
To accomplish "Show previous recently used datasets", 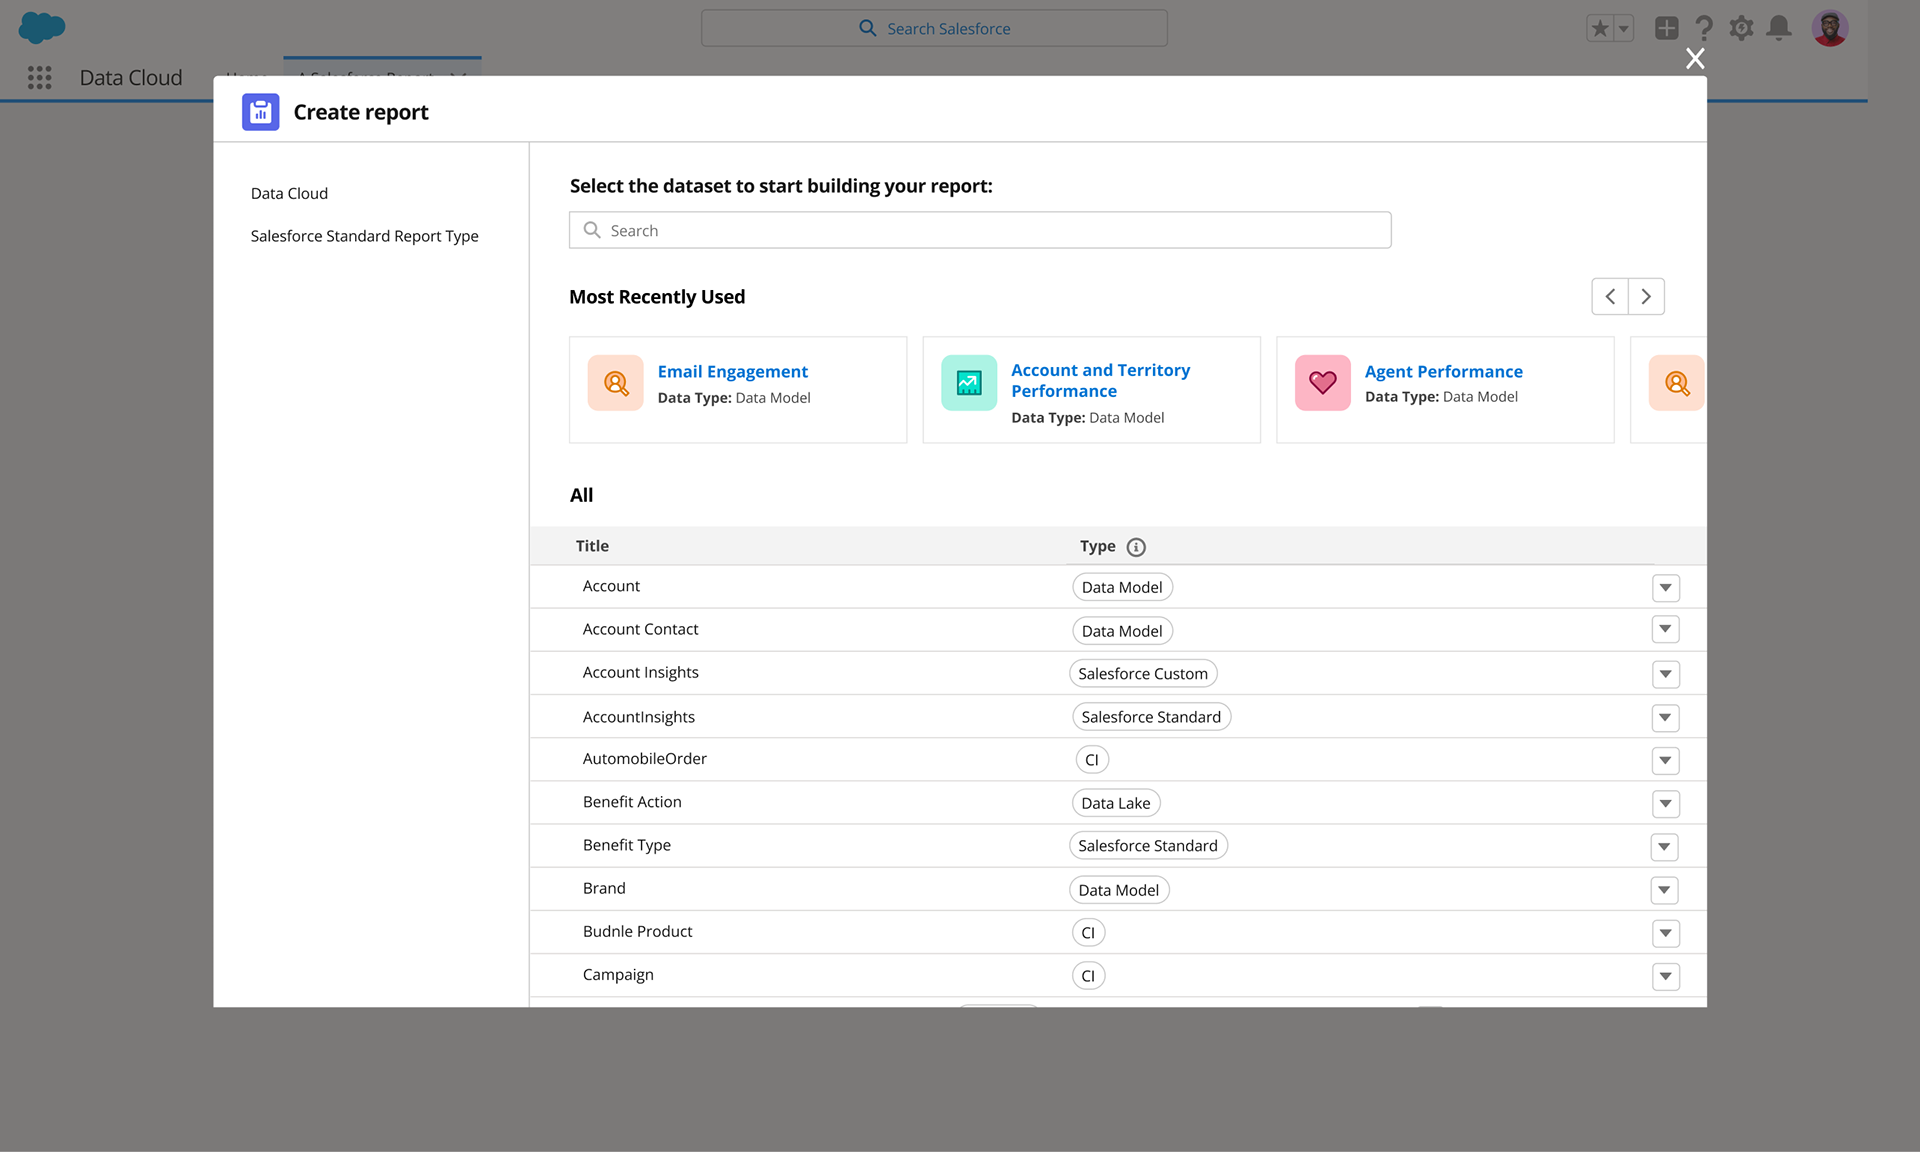I will pyautogui.click(x=1610, y=296).
